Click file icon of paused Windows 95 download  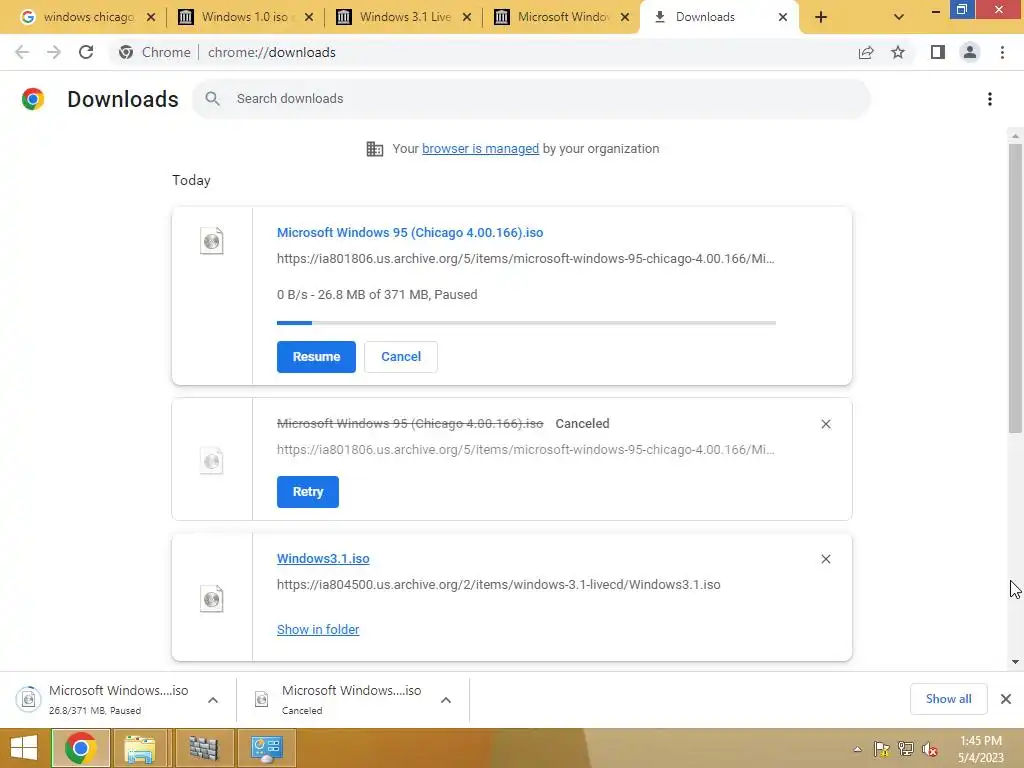(212, 241)
